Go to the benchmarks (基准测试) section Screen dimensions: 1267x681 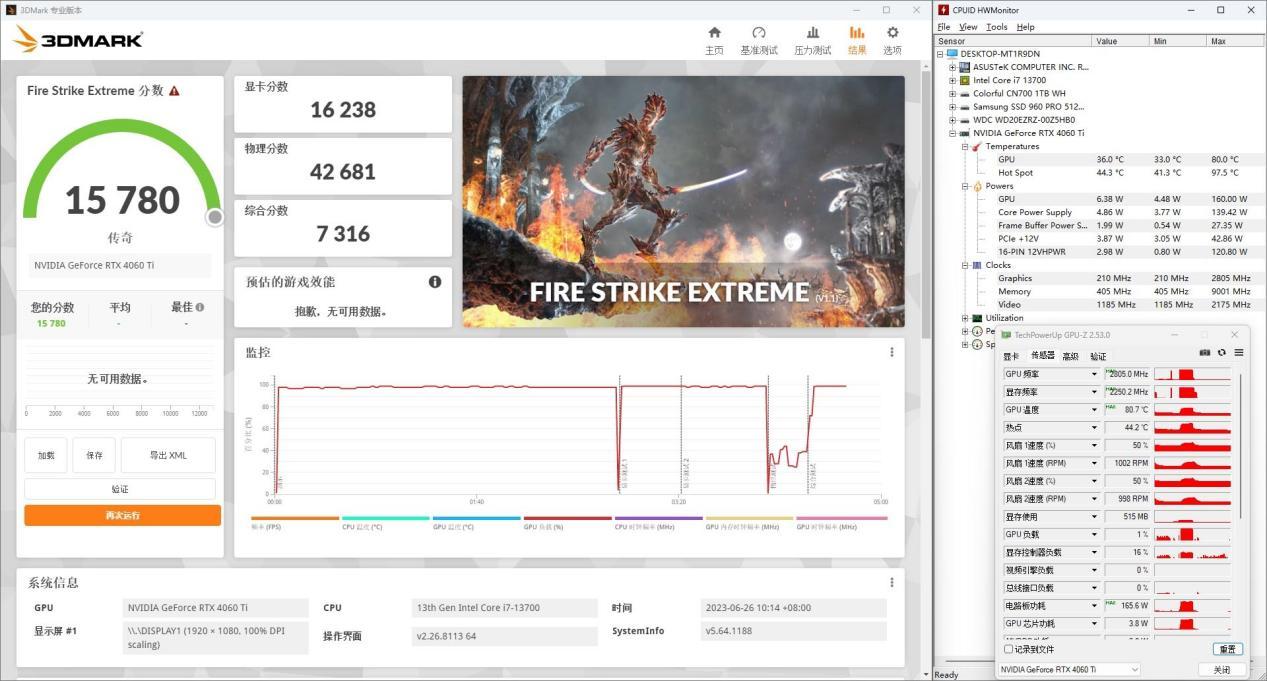click(758, 40)
